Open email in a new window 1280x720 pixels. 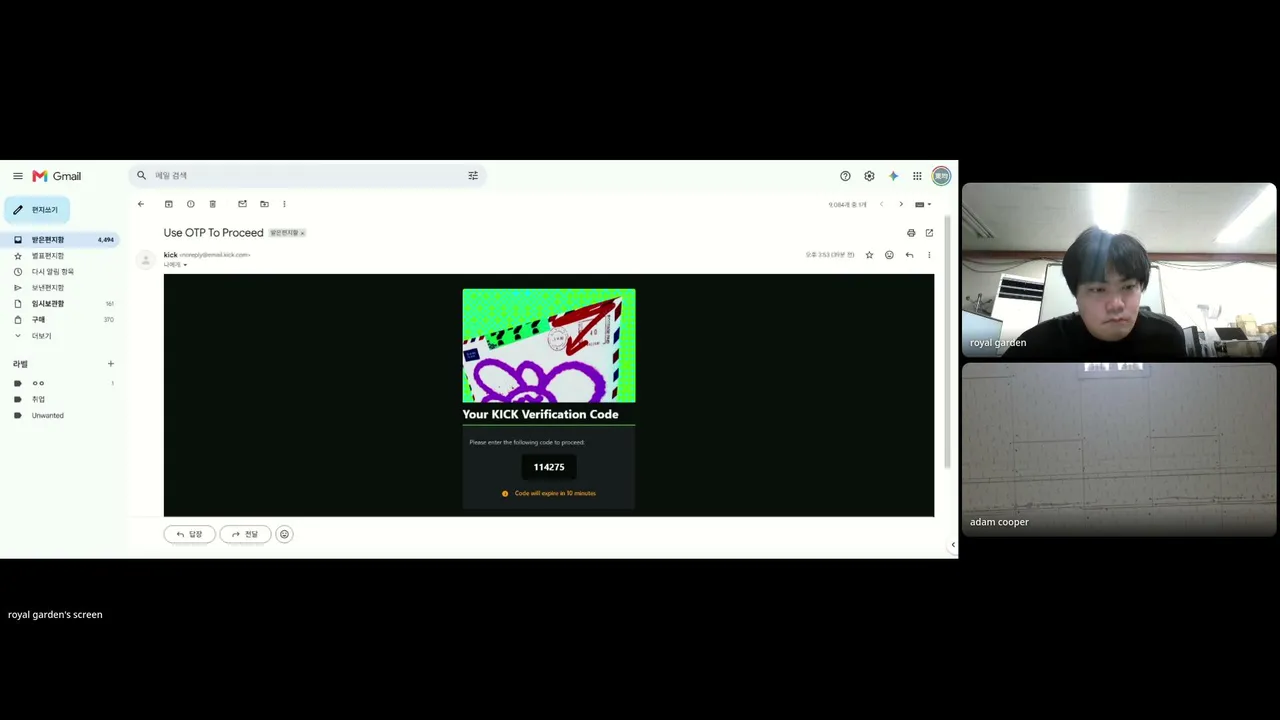click(x=929, y=233)
